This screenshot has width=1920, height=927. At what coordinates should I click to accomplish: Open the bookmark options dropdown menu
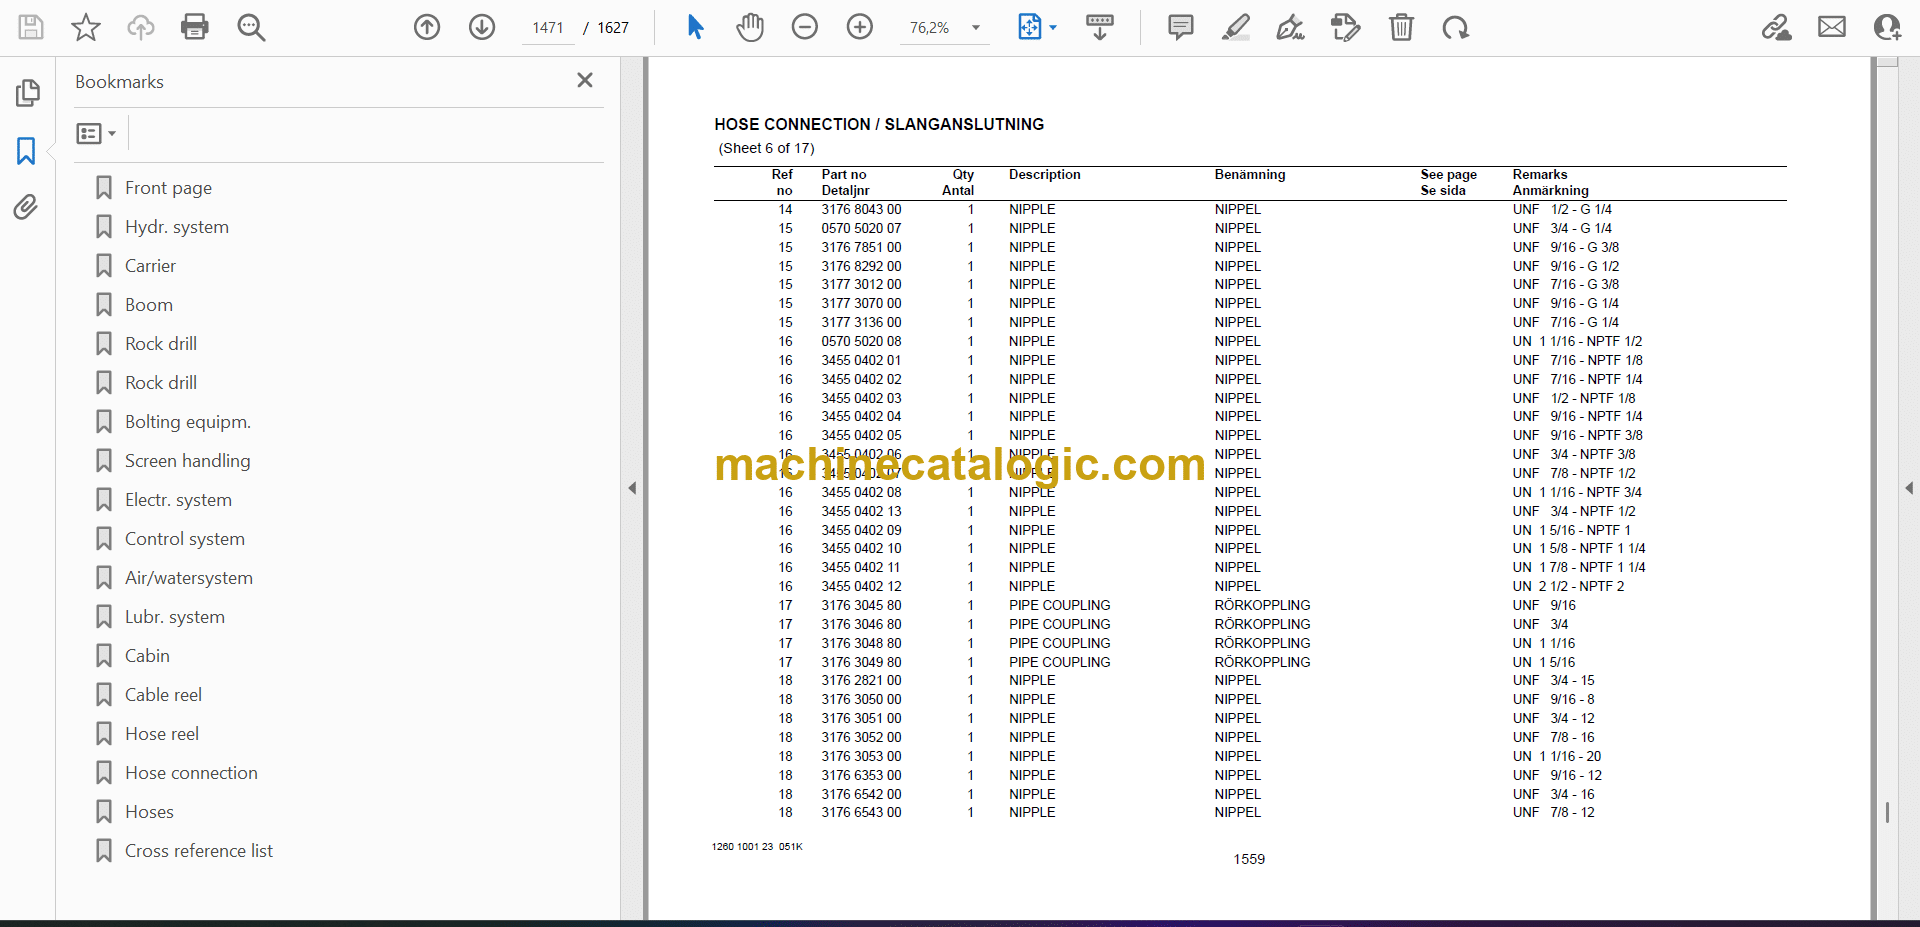[x=96, y=133]
